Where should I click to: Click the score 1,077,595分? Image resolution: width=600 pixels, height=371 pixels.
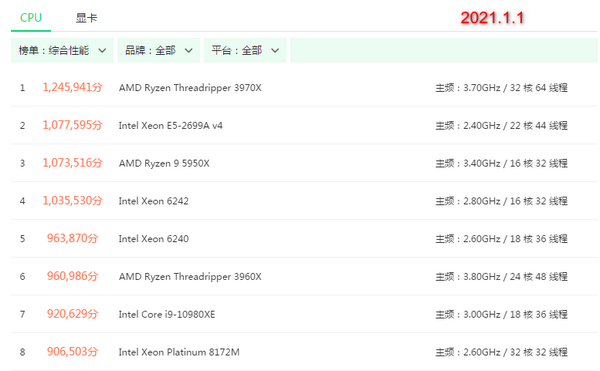click(72, 125)
